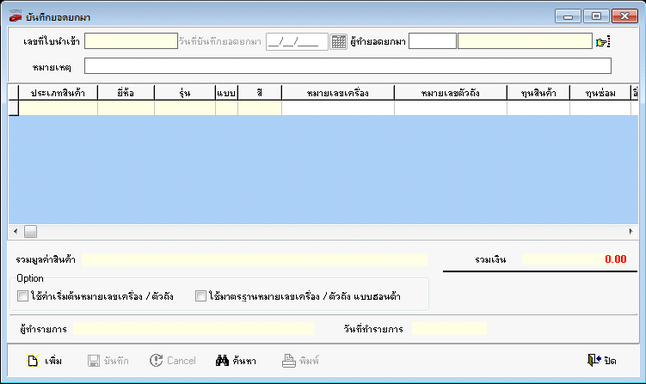Open the calendar date picker icon
Viewport: 646px width, 384px height.
pos(339,42)
